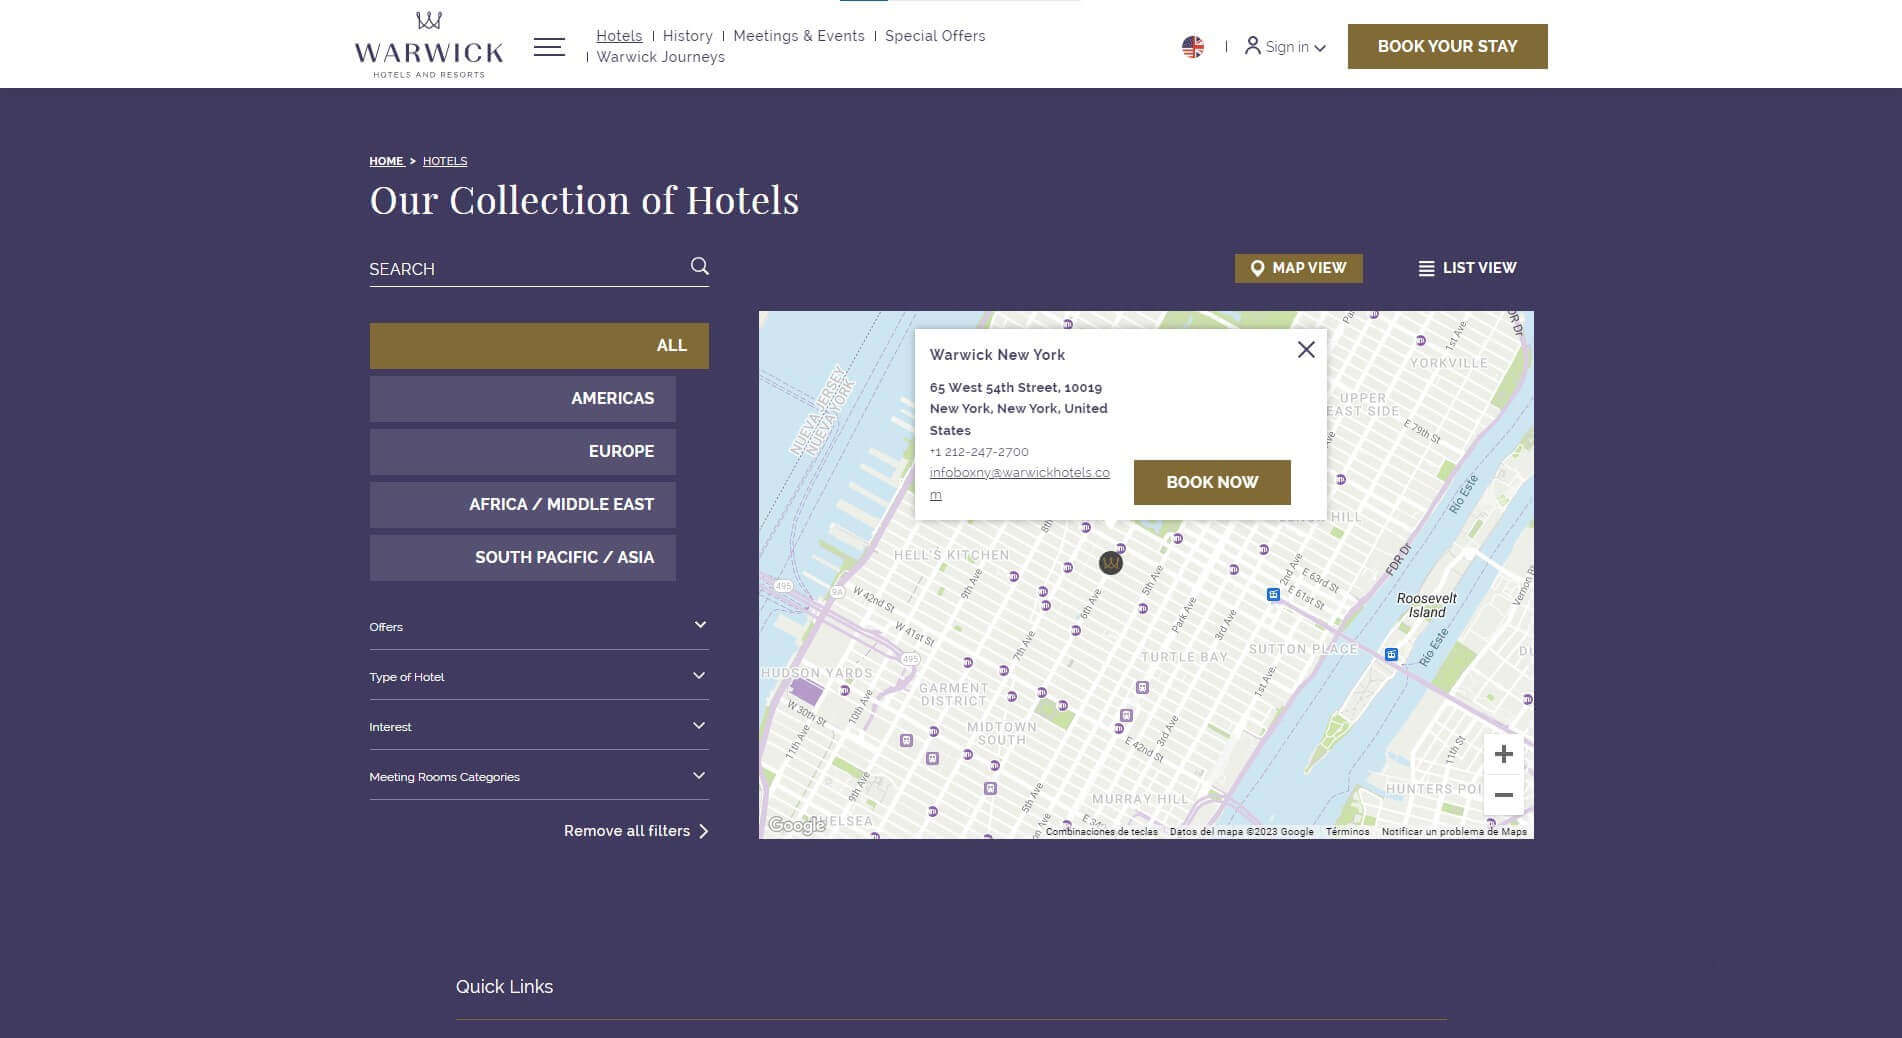
Task: Open the hamburger navigation menu
Action: click(x=549, y=47)
